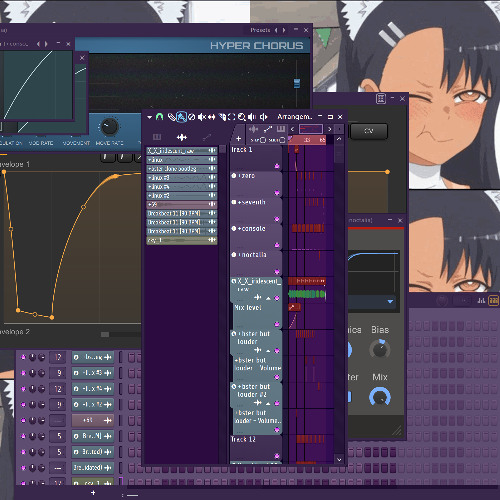Mute first channel rack row via its LED
The image size is (500, 500).
tap(23, 357)
